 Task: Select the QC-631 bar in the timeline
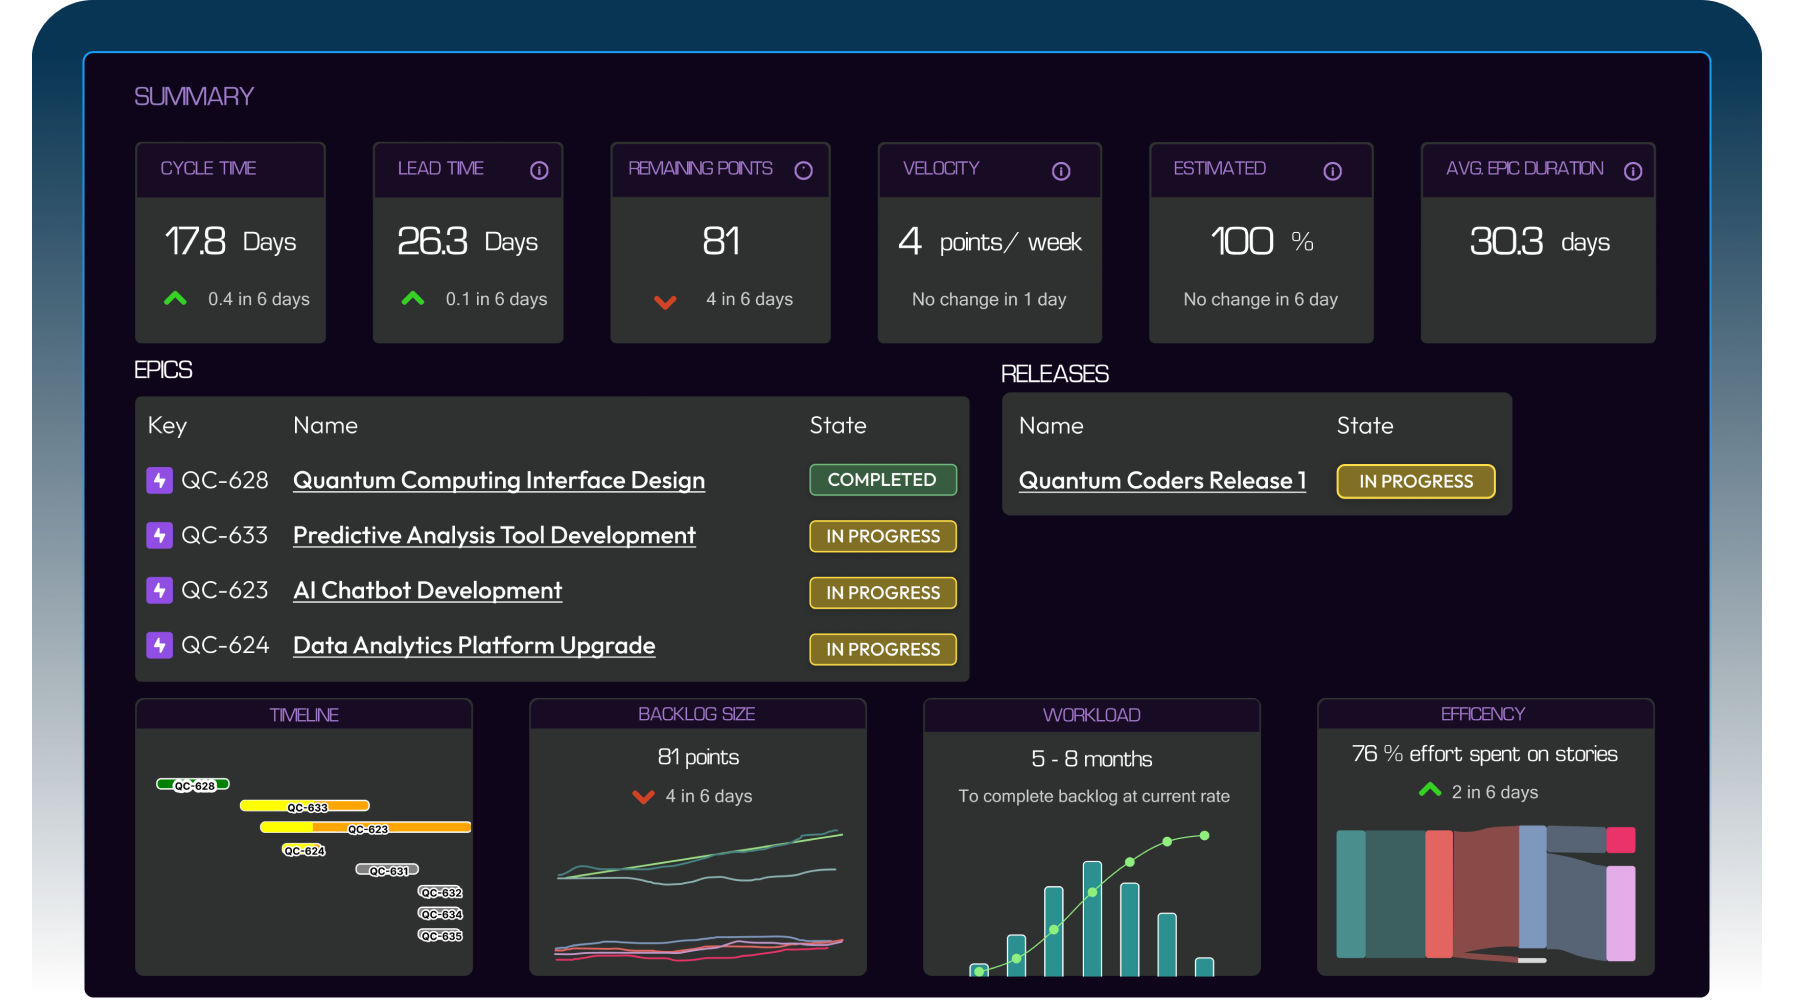click(387, 870)
